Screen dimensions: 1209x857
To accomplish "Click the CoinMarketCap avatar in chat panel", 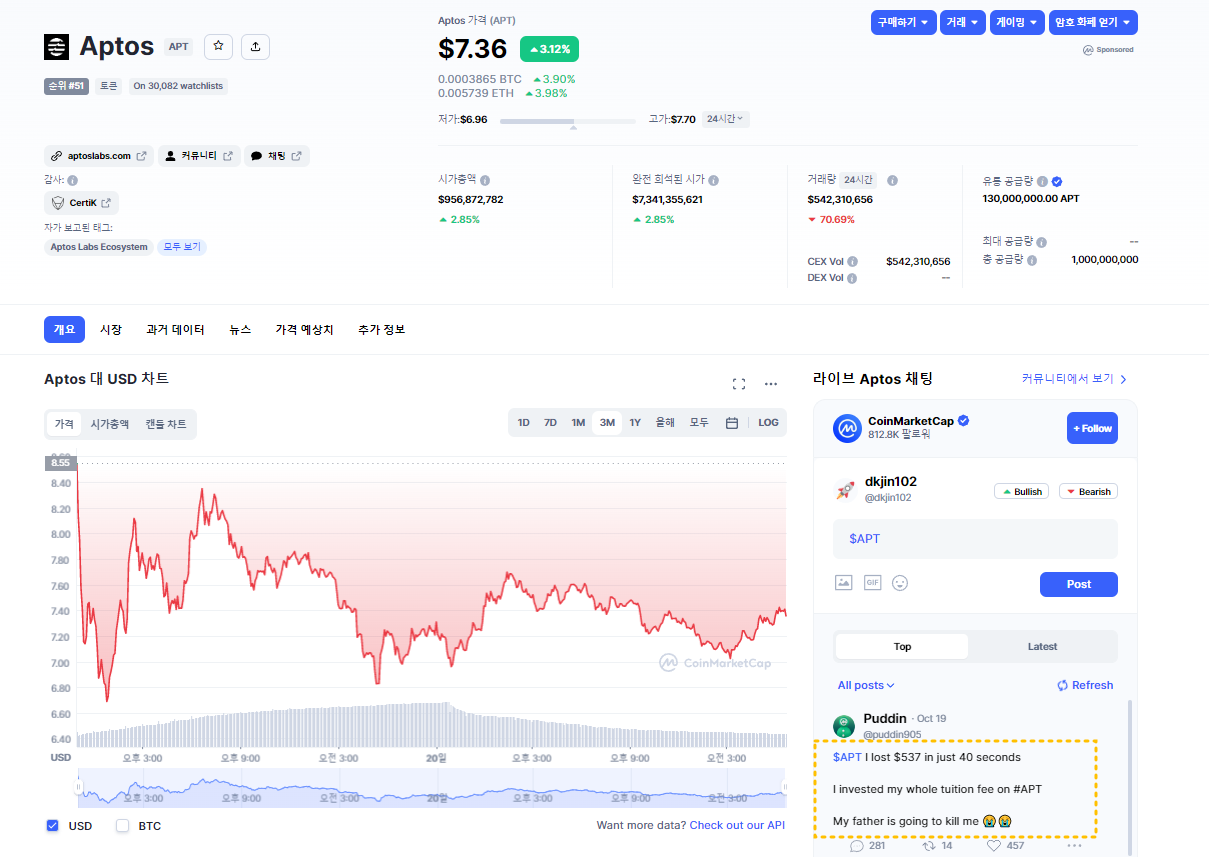I will 848,428.
